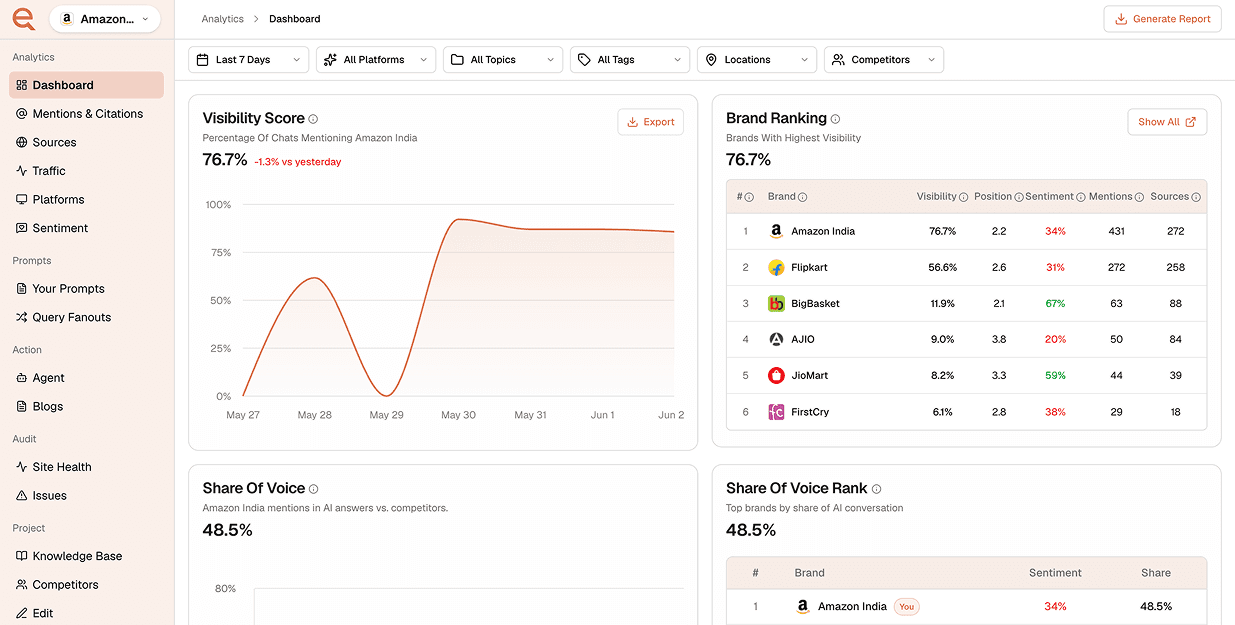Click the Jun 1 chart axis label

pos(602,415)
